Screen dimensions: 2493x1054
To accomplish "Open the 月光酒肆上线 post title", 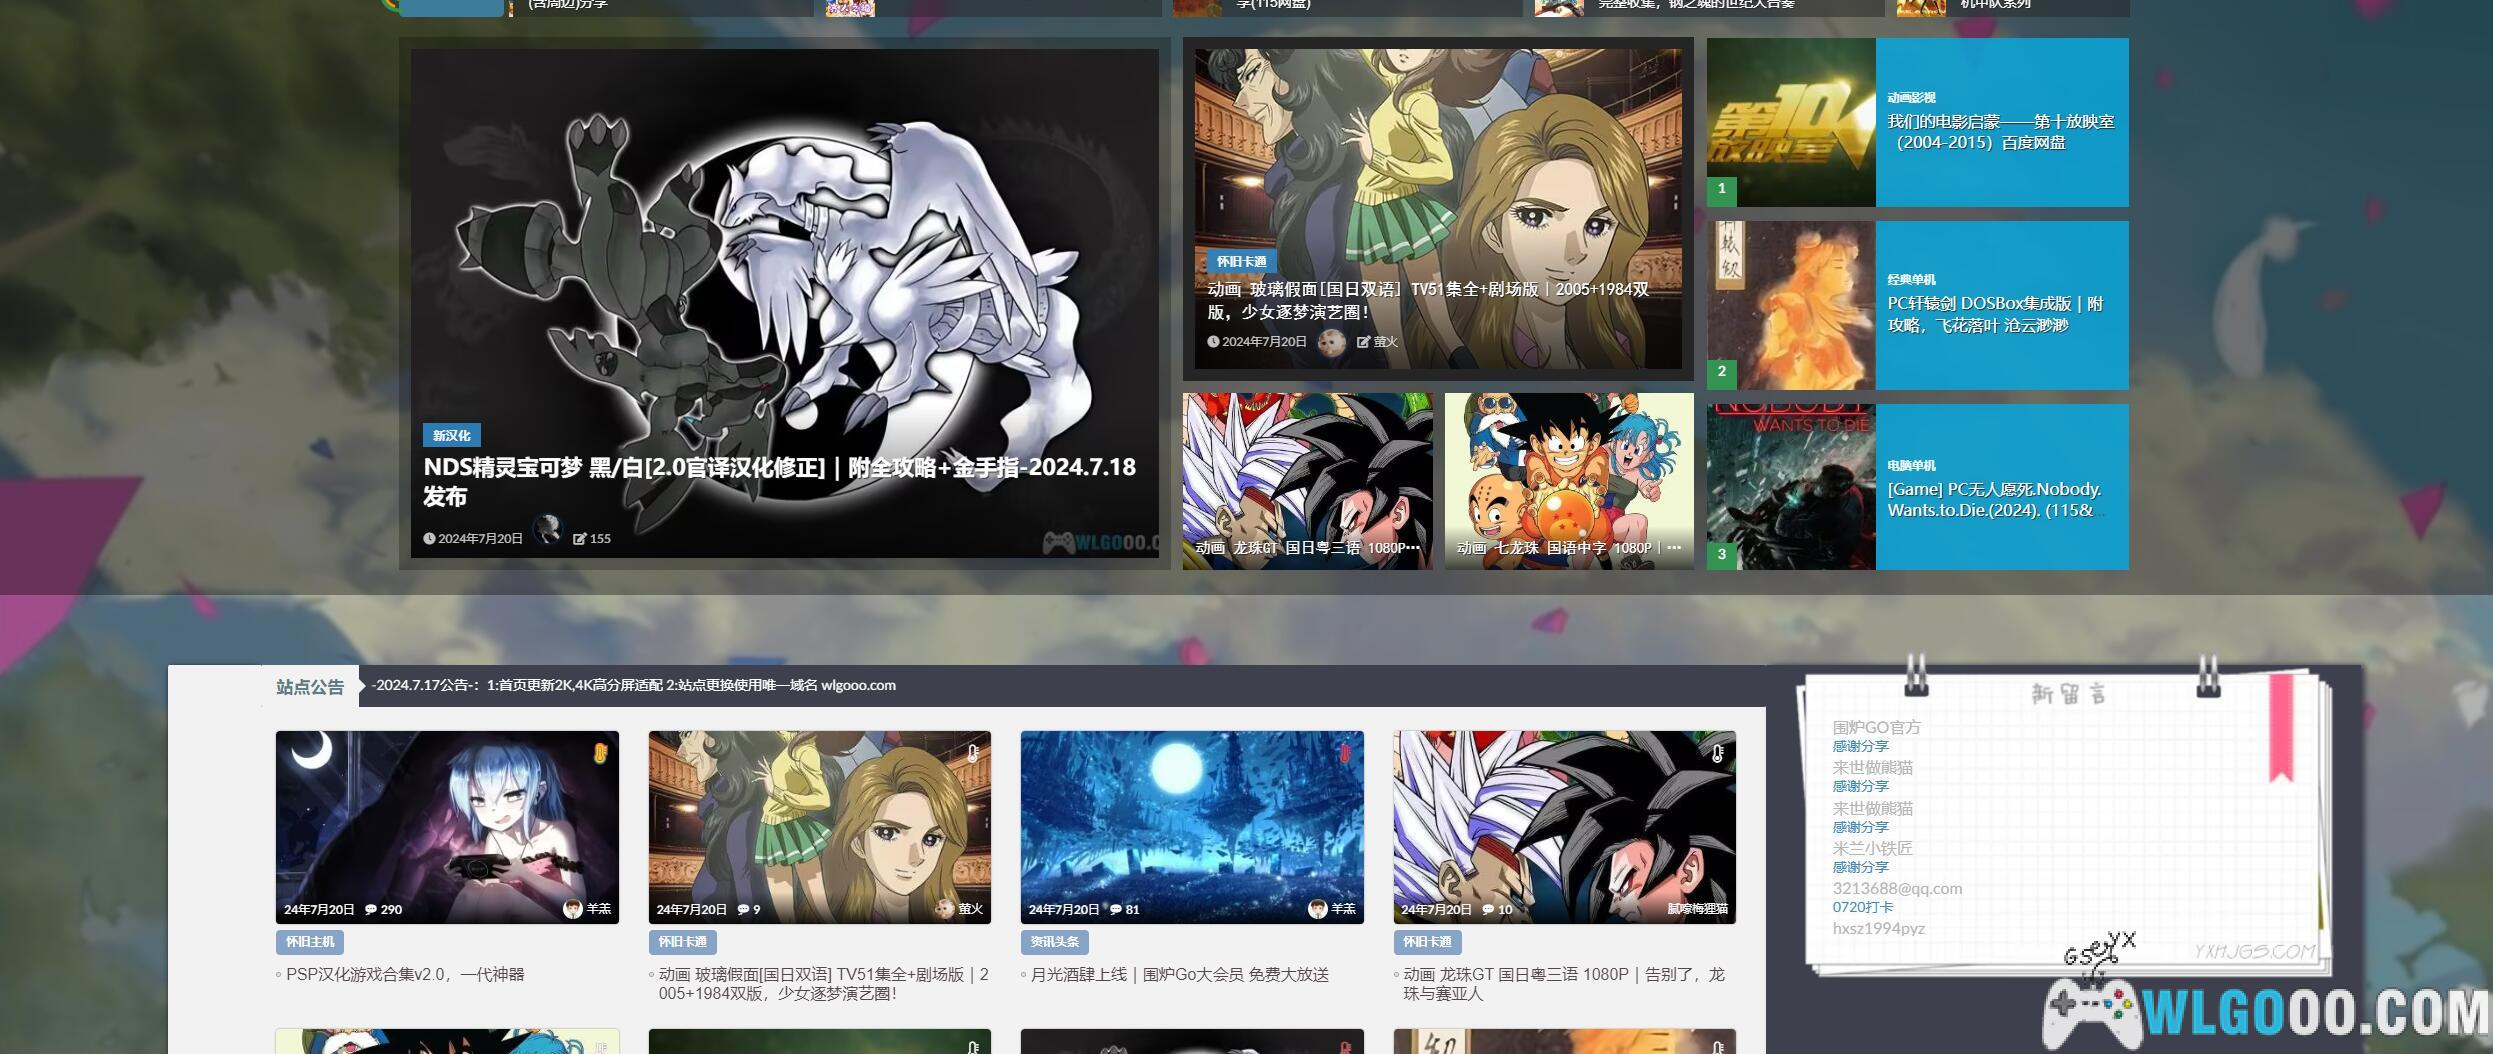I will point(1179,974).
